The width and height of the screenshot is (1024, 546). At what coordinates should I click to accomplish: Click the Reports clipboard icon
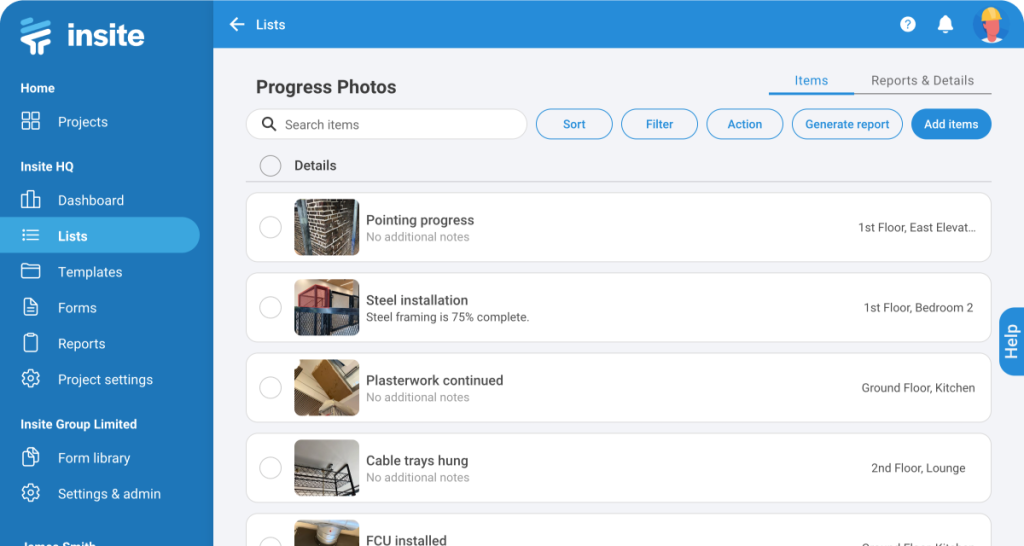coord(31,342)
